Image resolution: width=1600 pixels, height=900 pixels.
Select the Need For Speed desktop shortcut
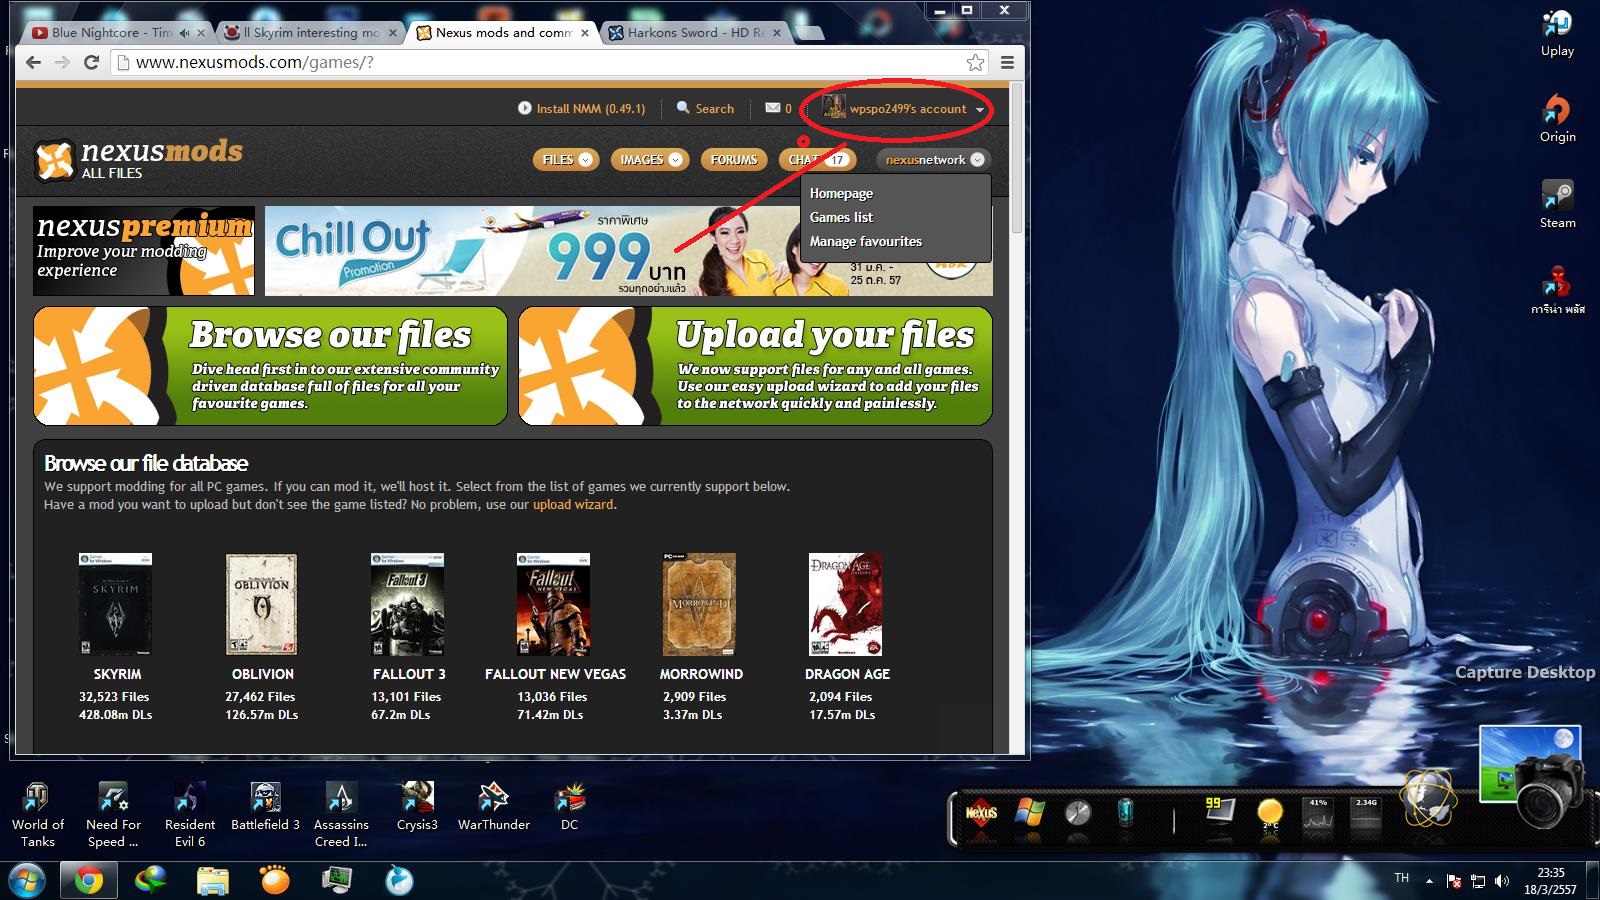point(113,815)
